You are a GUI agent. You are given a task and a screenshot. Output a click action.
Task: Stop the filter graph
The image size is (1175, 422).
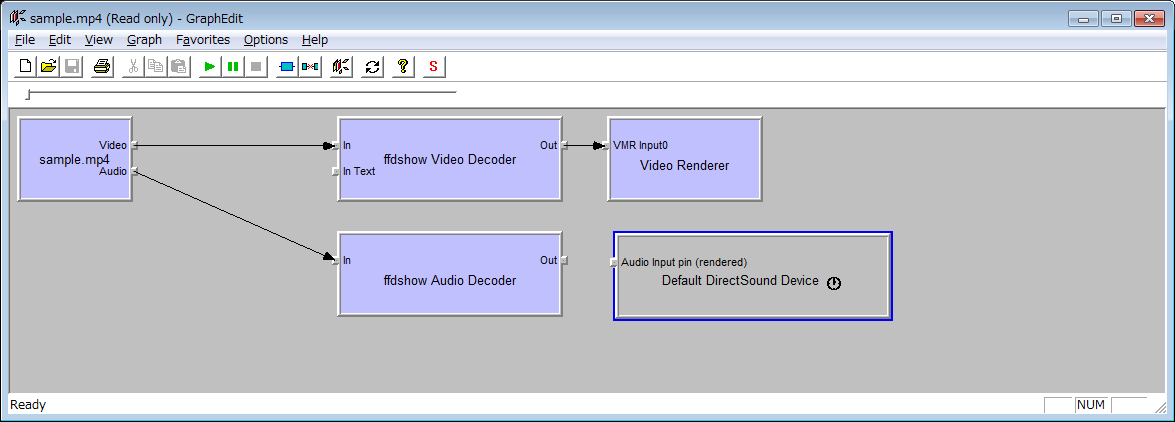256,67
